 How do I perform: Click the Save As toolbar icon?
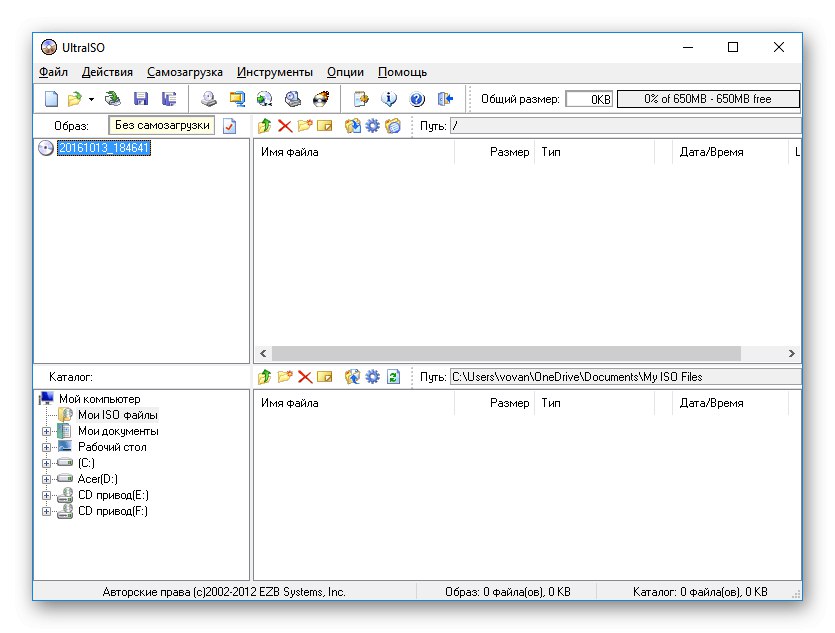coord(169,99)
